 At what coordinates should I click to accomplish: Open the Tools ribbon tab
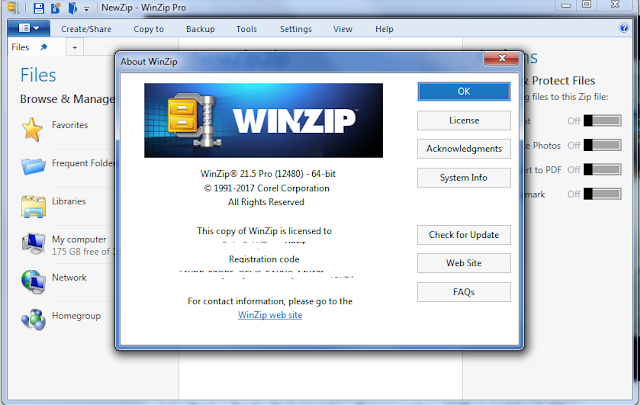pyautogui.click(x=247, y=29)
